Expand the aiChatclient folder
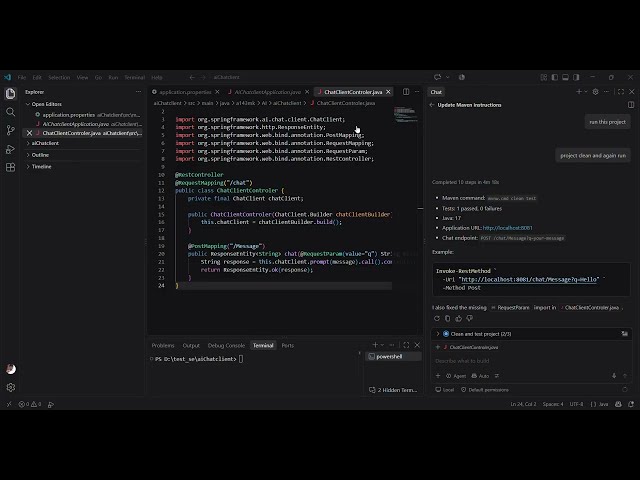The width and height of the screenshot is (640, 480). click(45, 143)
